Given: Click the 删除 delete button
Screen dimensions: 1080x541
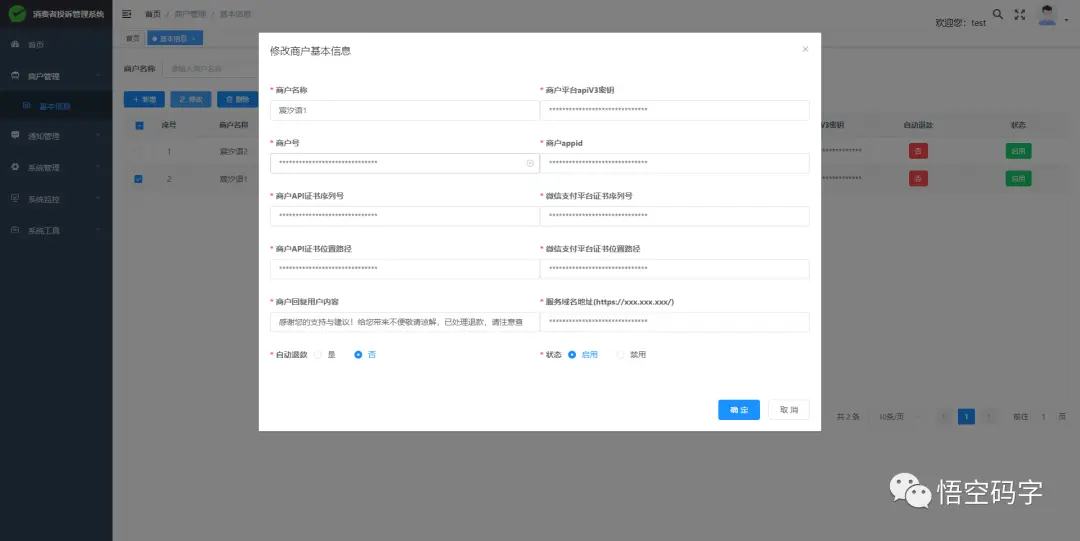Looking at the screenshot, I should click(x=238, y=99).
